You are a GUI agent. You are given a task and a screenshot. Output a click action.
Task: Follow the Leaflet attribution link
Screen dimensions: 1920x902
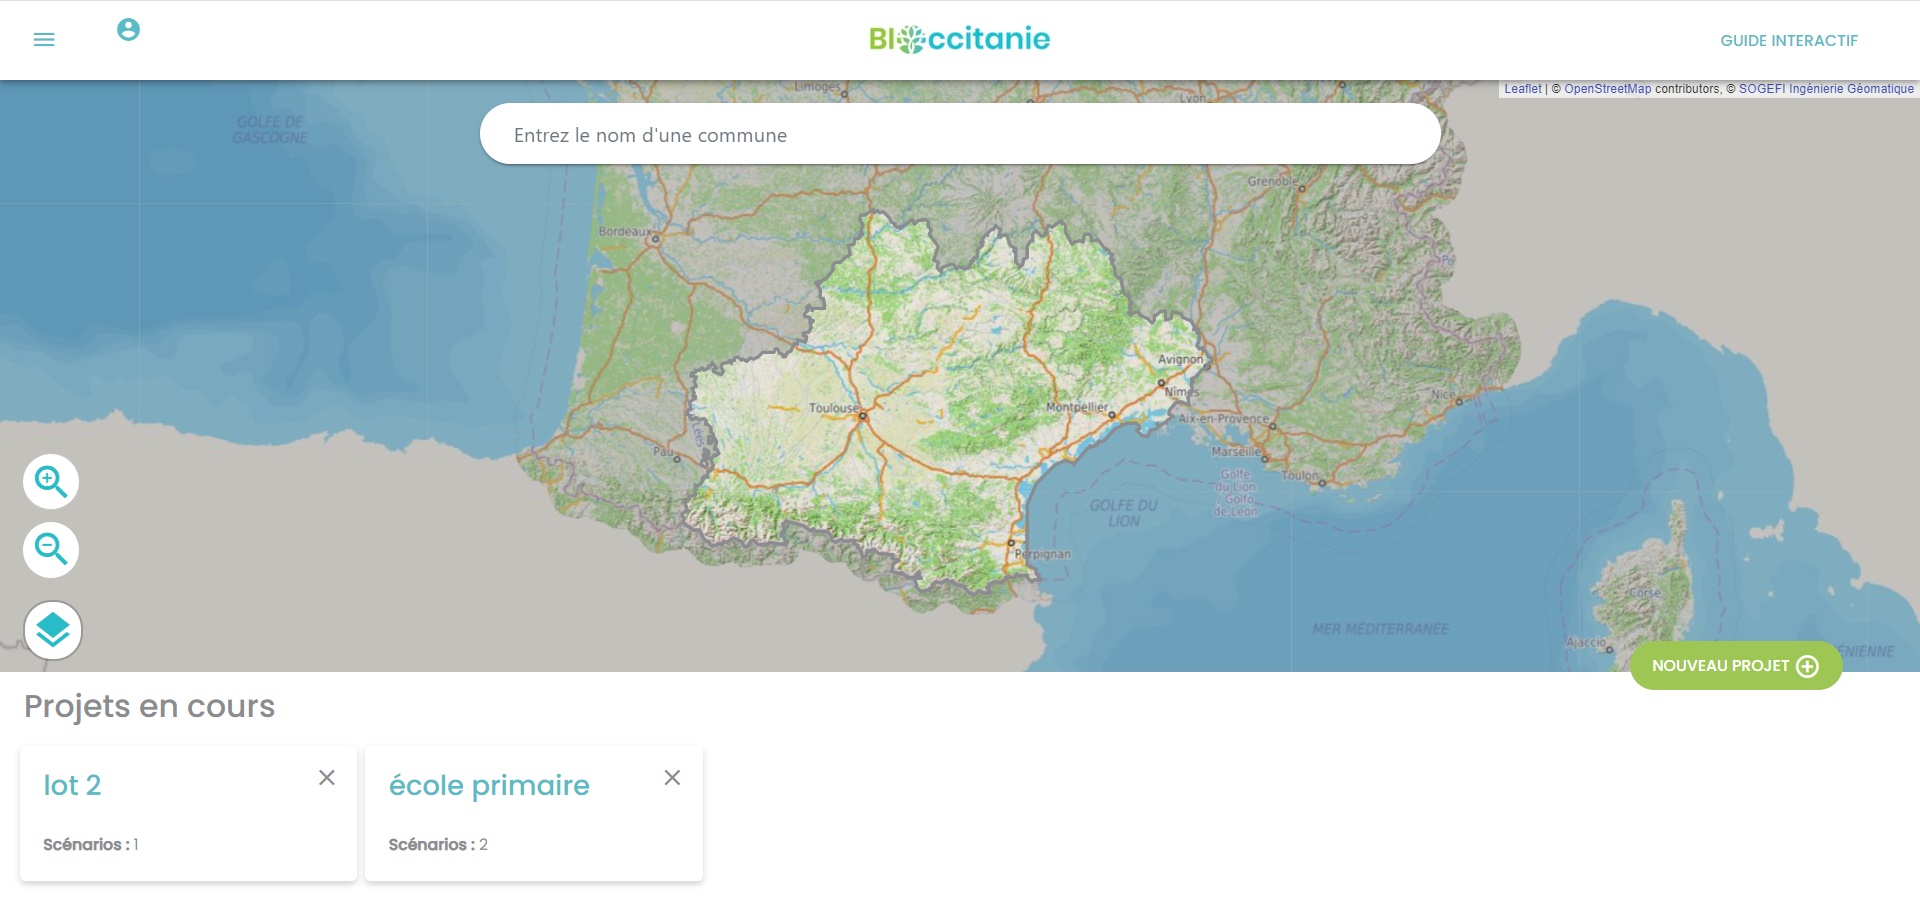pyautogui.click(x=1522, y=89)
